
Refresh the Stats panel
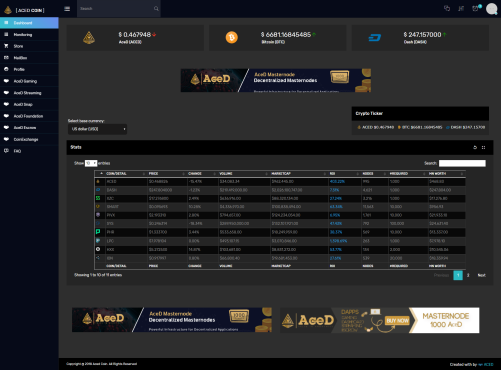[x=475, y=147]
